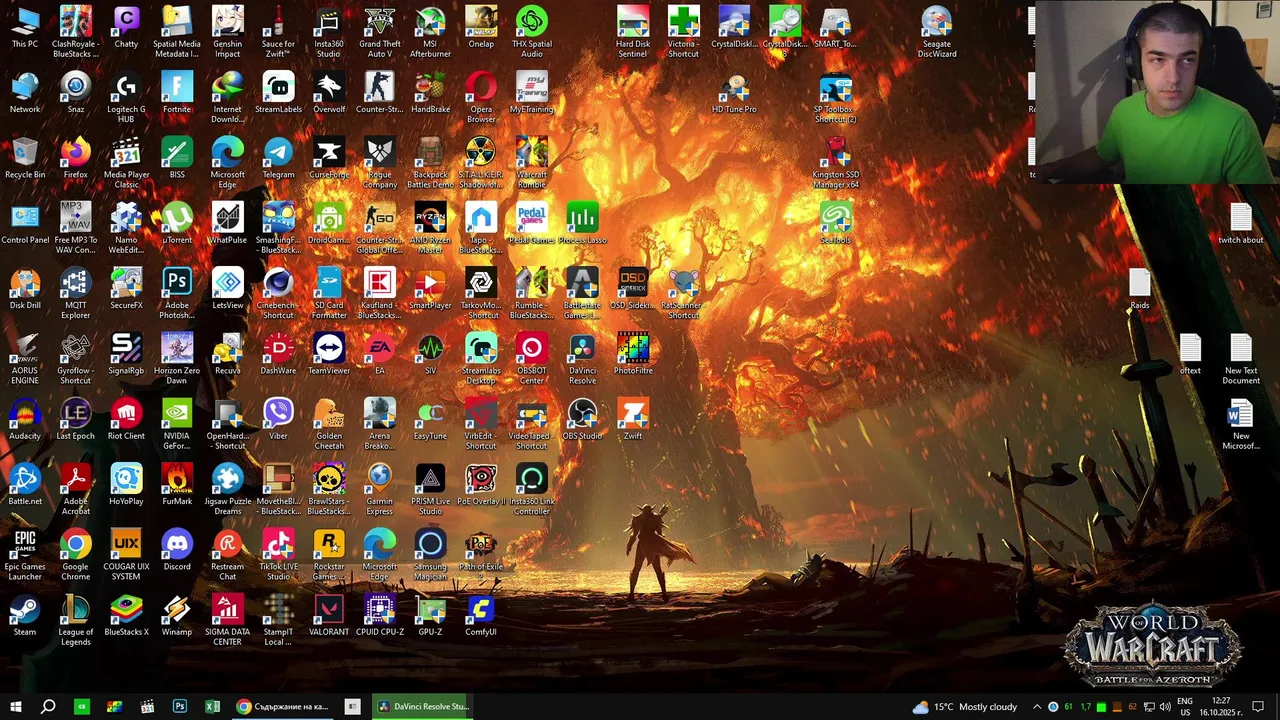This screenshot has width=1280, height=720.
Task: Open New Microsoft Word document icon
Action: tap(1240, 423)
